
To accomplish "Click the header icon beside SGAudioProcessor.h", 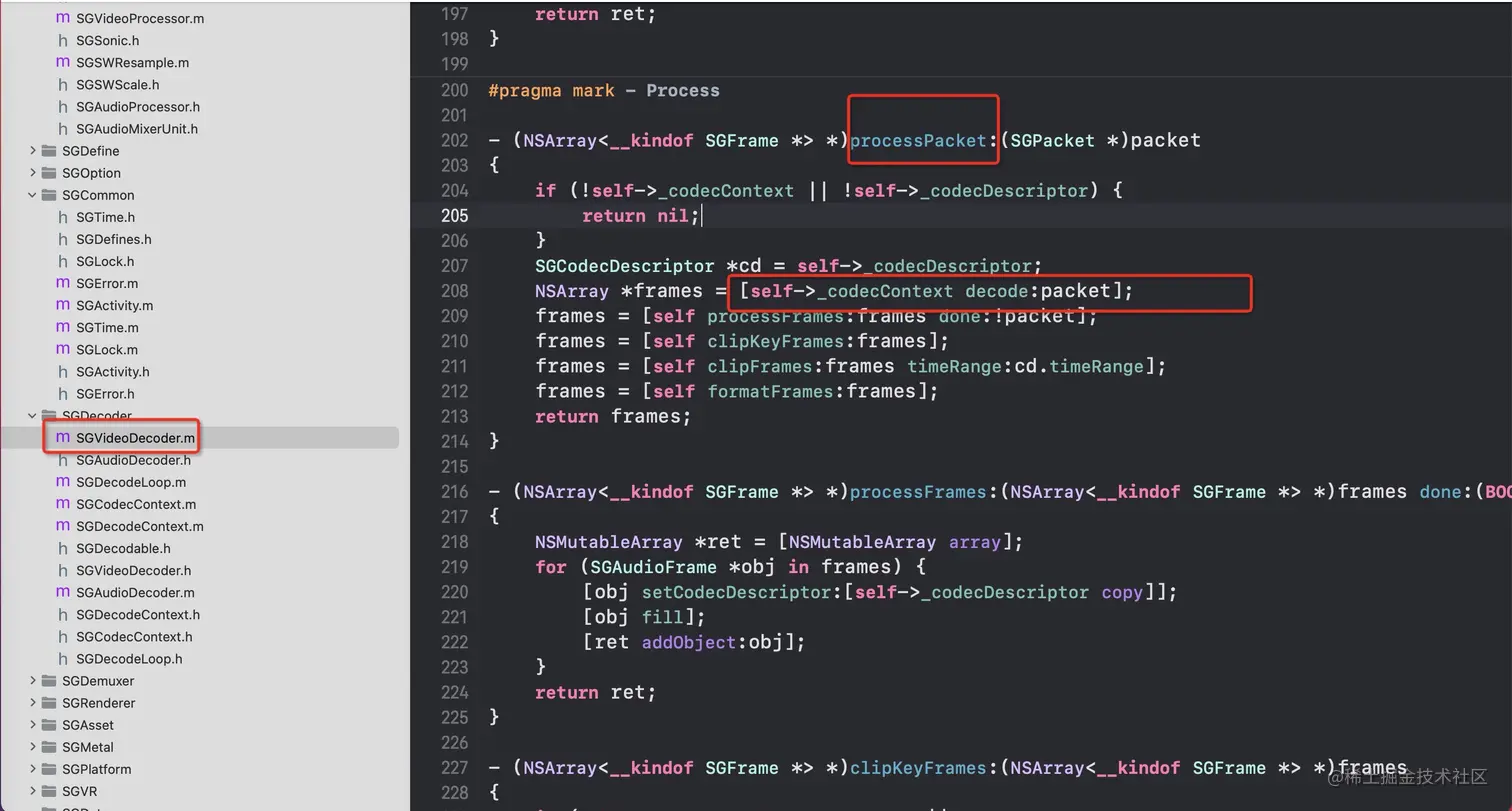I will (63, 106).
